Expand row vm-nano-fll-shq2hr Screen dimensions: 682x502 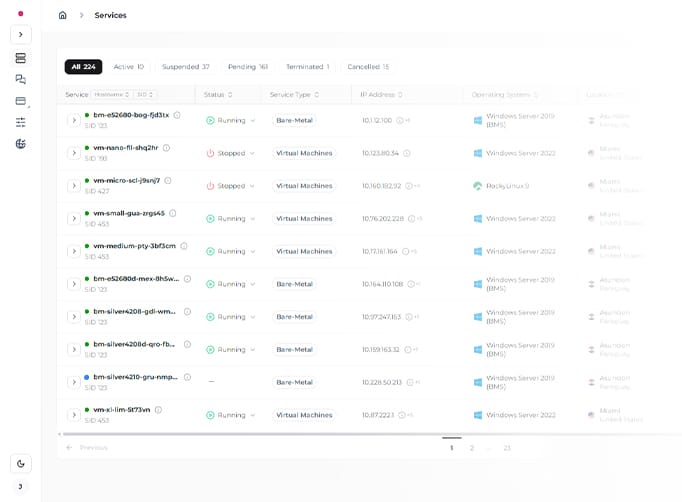coord(74,153)
